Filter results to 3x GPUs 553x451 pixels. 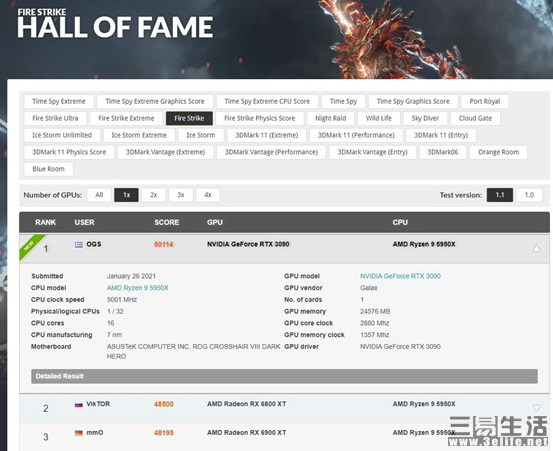click(x=181, y=195)
